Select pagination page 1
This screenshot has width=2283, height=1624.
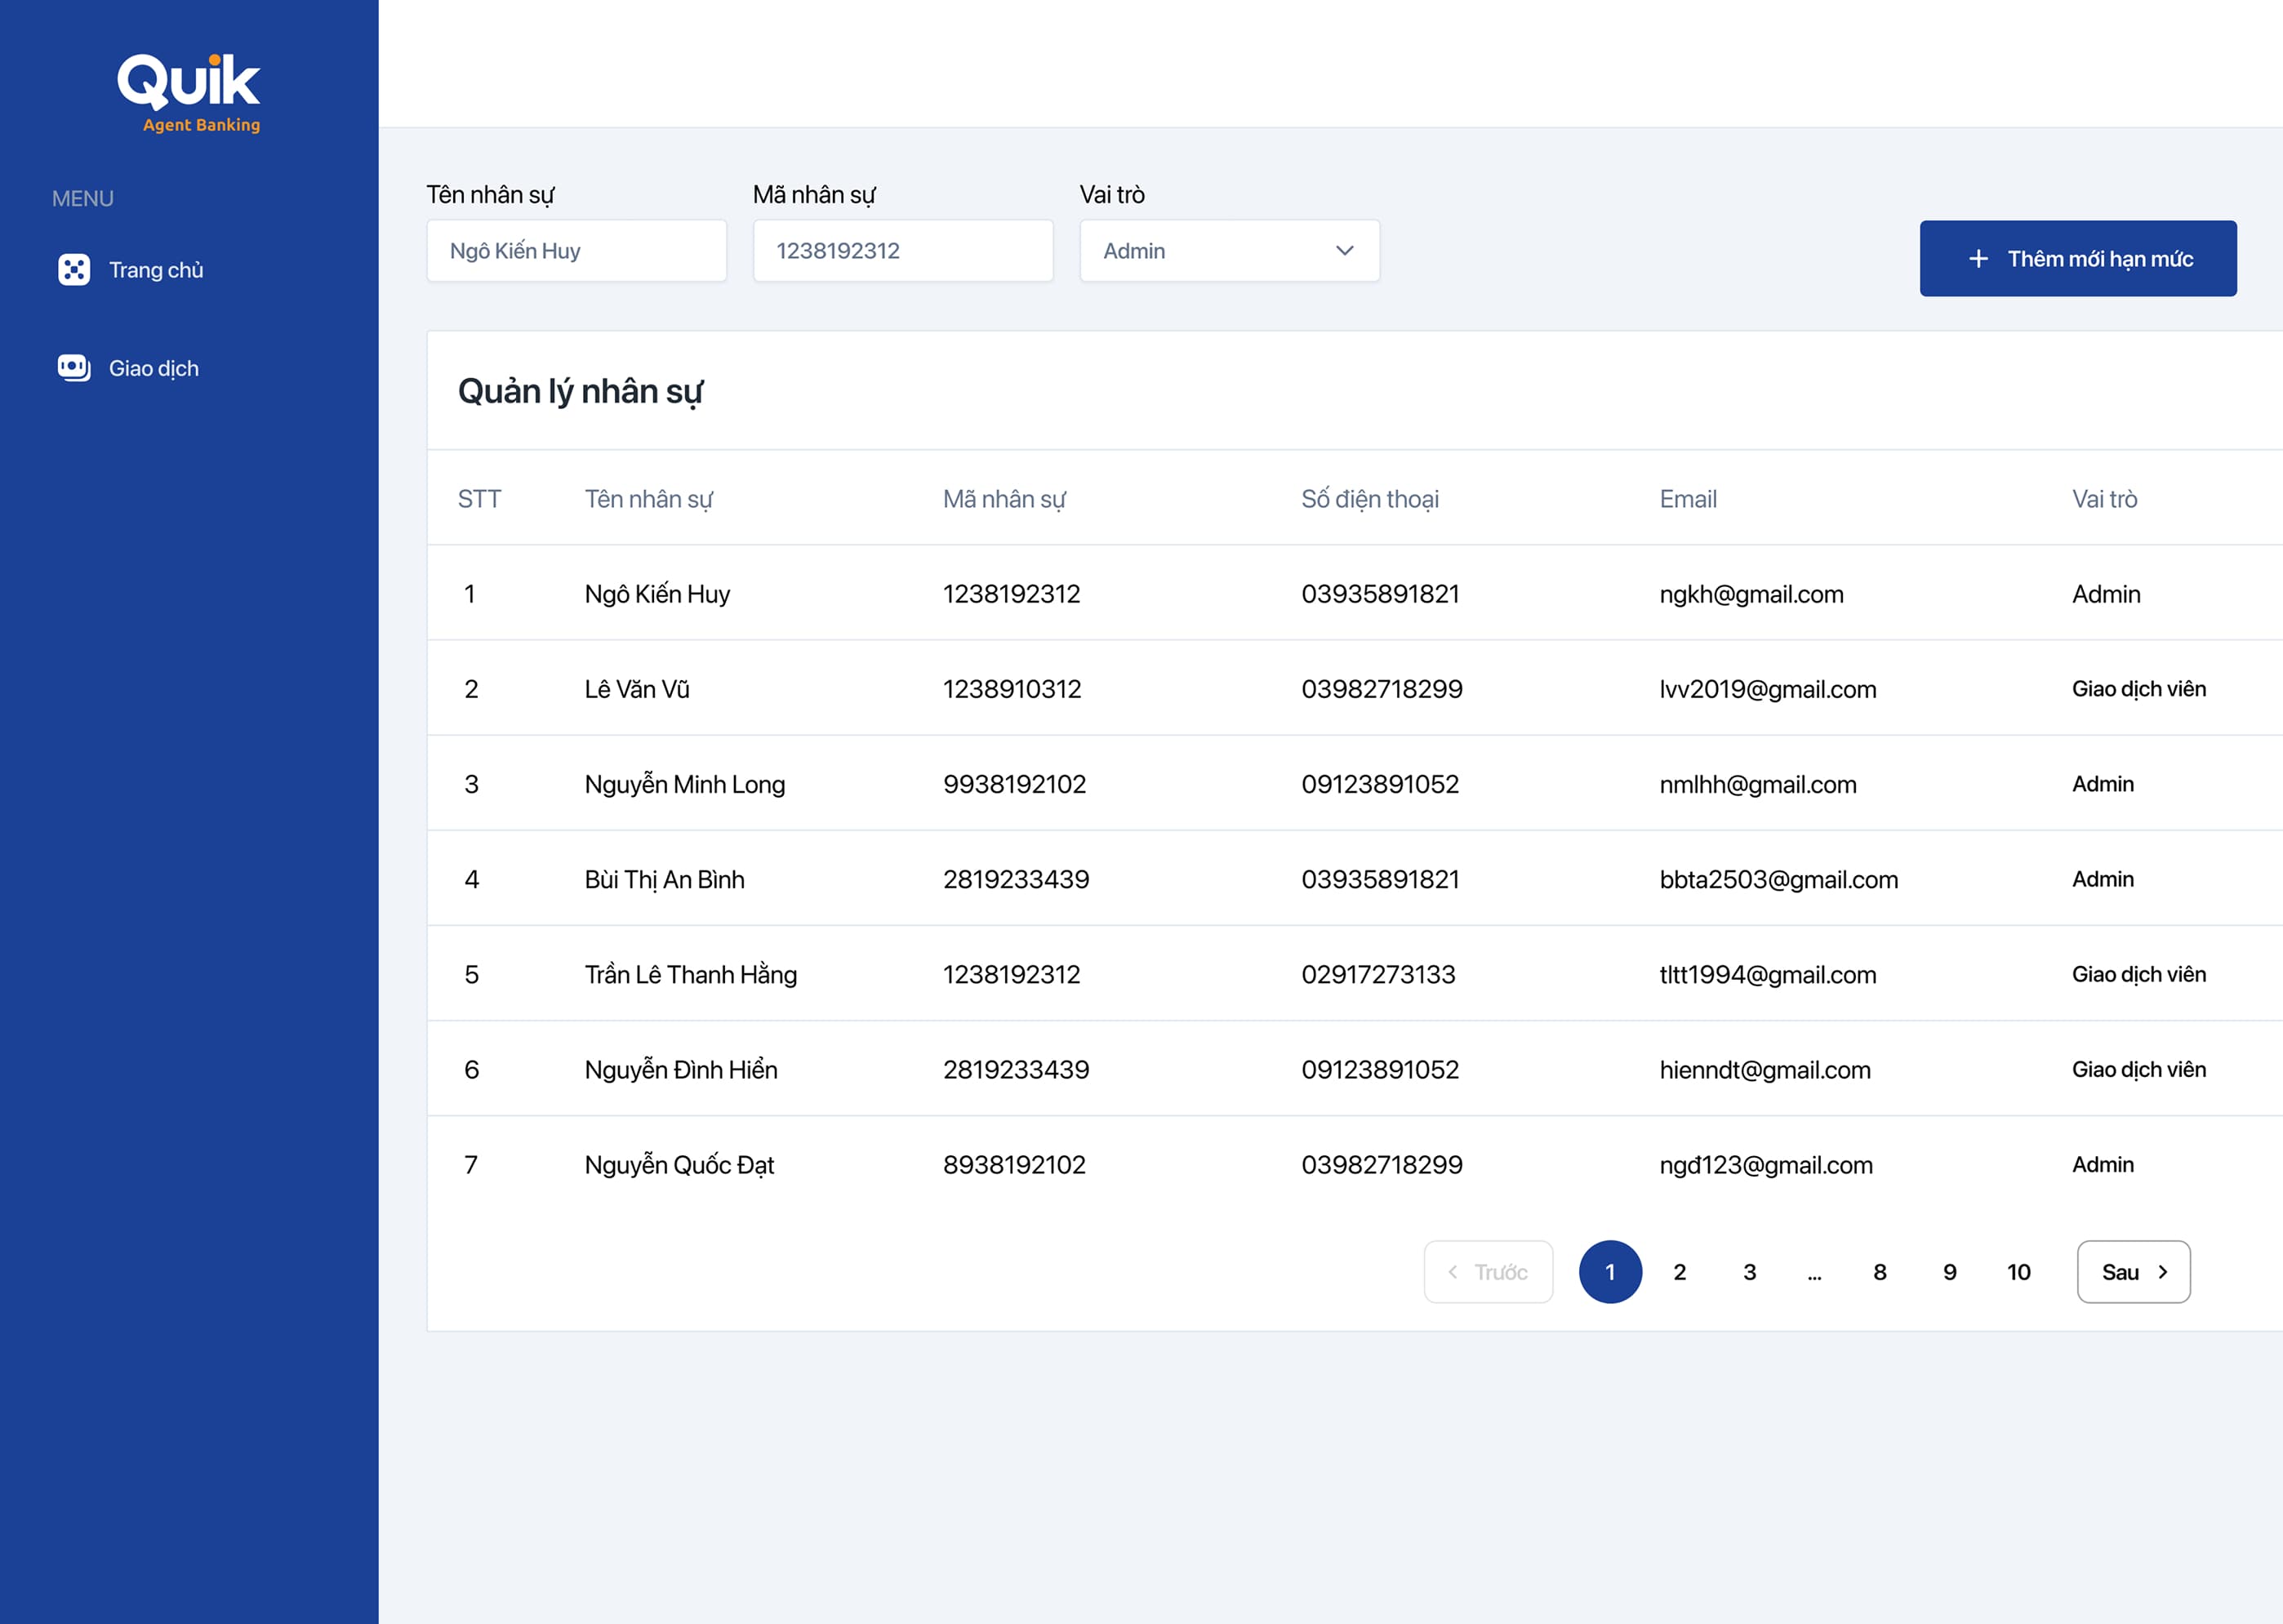[1610, 1272]
